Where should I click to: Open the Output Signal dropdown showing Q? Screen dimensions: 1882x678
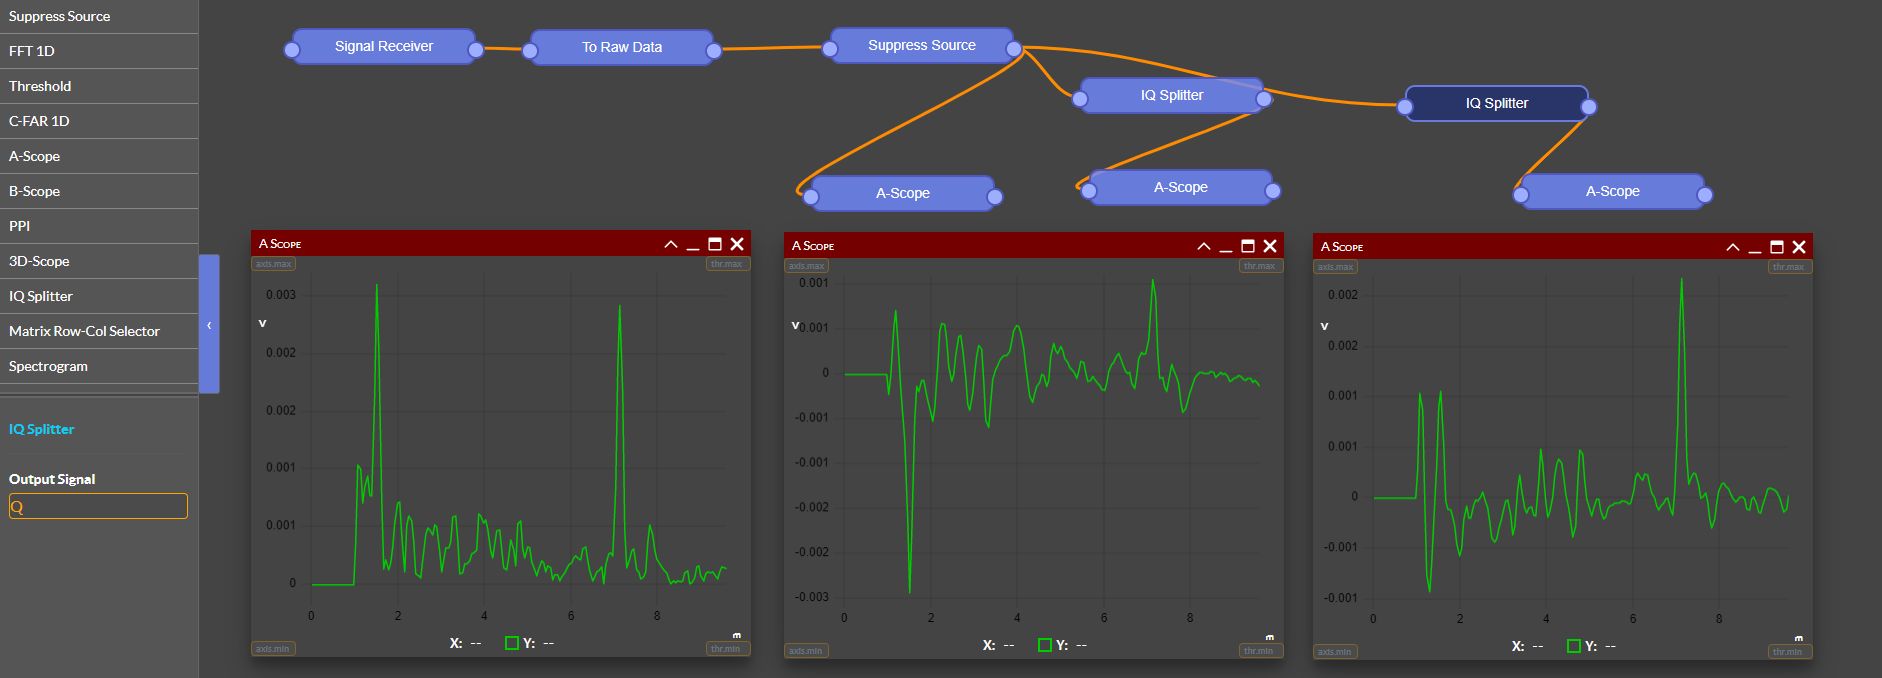98,506
